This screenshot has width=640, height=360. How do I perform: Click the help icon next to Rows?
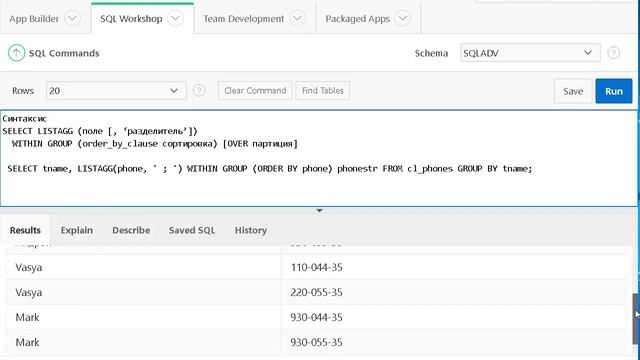click(x=199, y=90)
